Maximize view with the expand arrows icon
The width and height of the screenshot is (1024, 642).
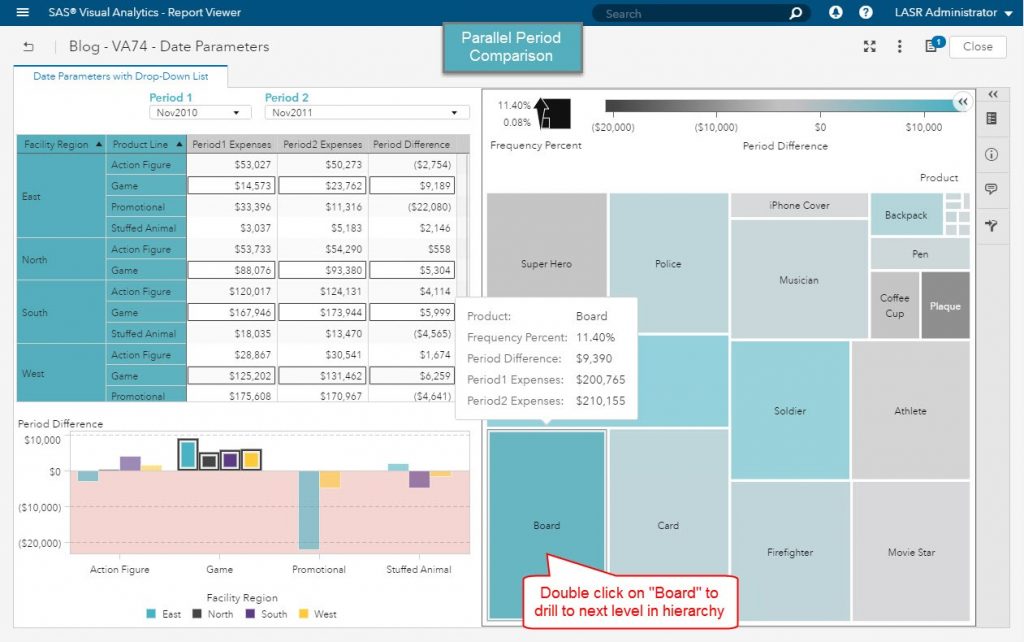tap(870, 47)
